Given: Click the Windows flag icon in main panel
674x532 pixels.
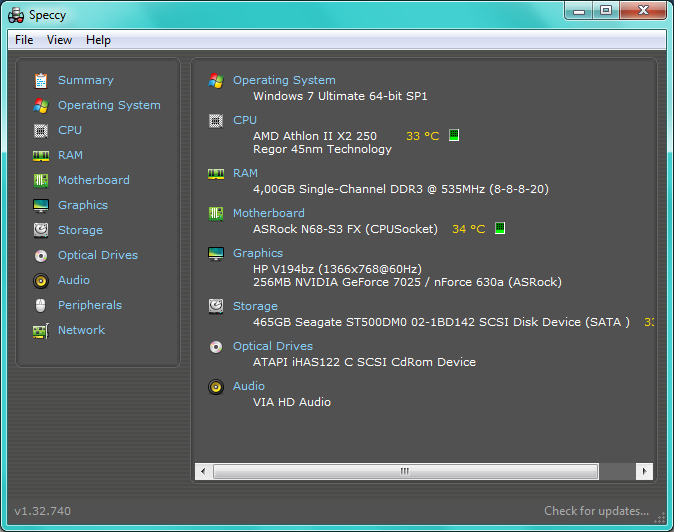Looking at the screenshot, I should 216,80.
